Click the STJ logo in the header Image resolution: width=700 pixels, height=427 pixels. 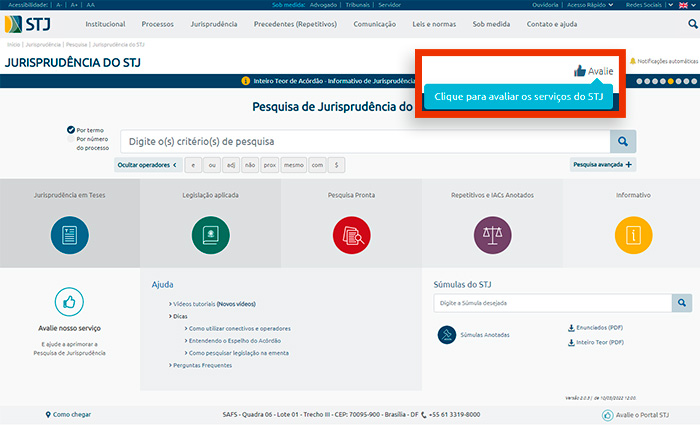[x=28, y=24]
